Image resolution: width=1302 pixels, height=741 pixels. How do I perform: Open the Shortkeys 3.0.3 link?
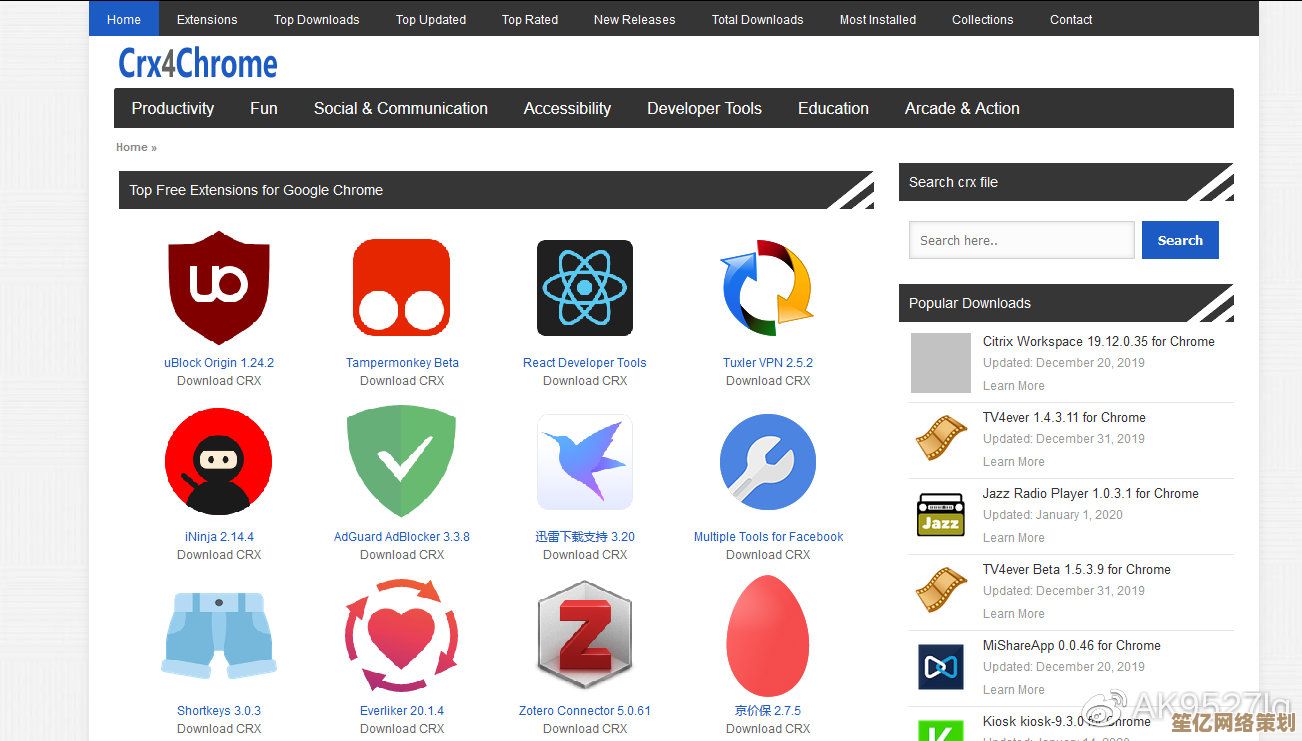(219, 711)
